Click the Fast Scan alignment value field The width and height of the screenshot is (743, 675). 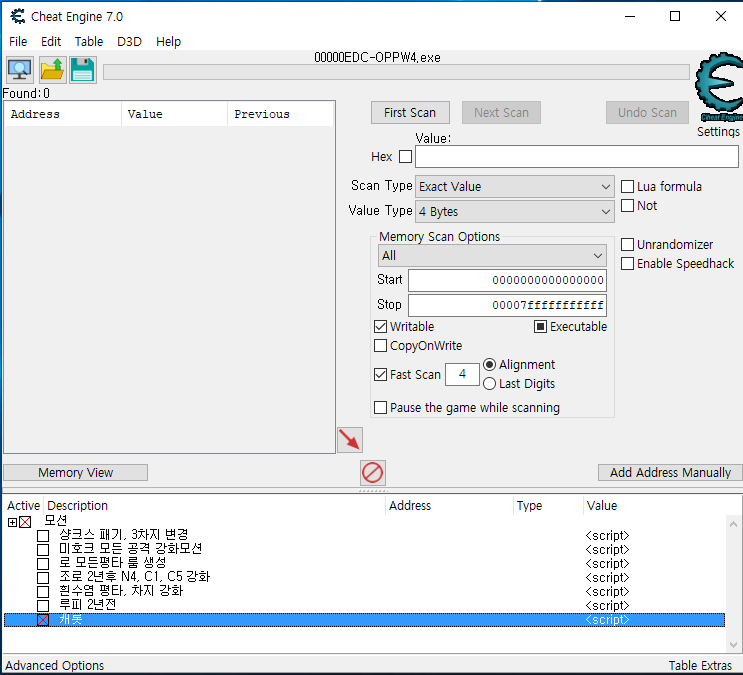pos(462,374)
